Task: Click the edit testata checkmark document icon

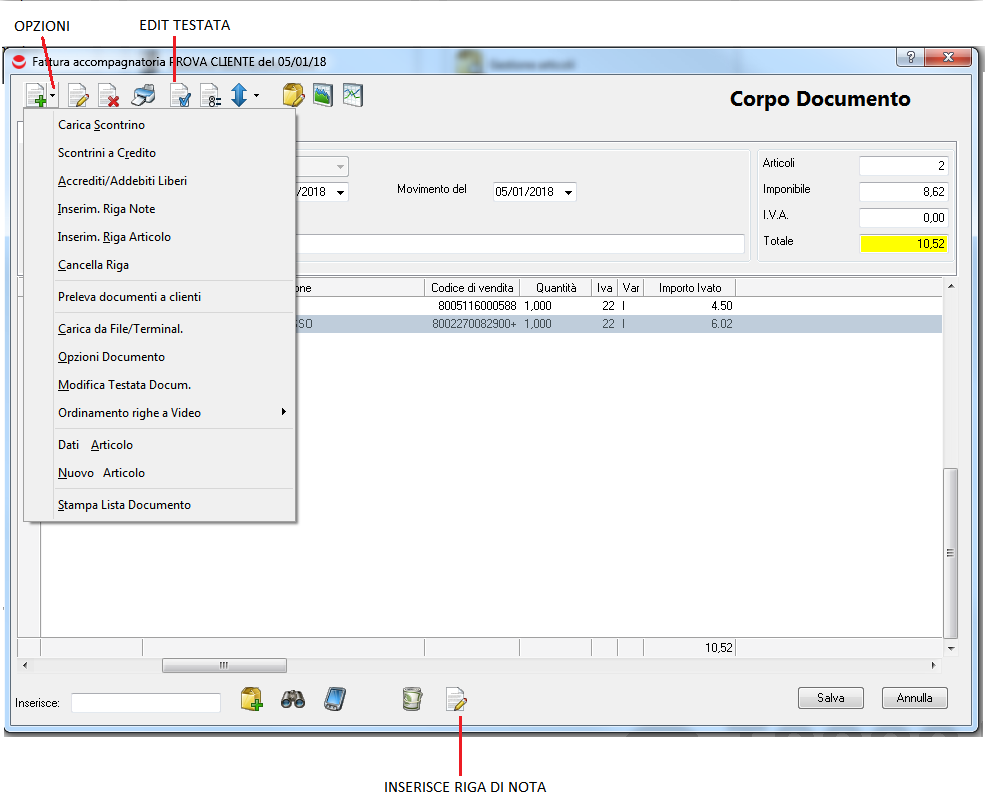Action: point(180,96)
